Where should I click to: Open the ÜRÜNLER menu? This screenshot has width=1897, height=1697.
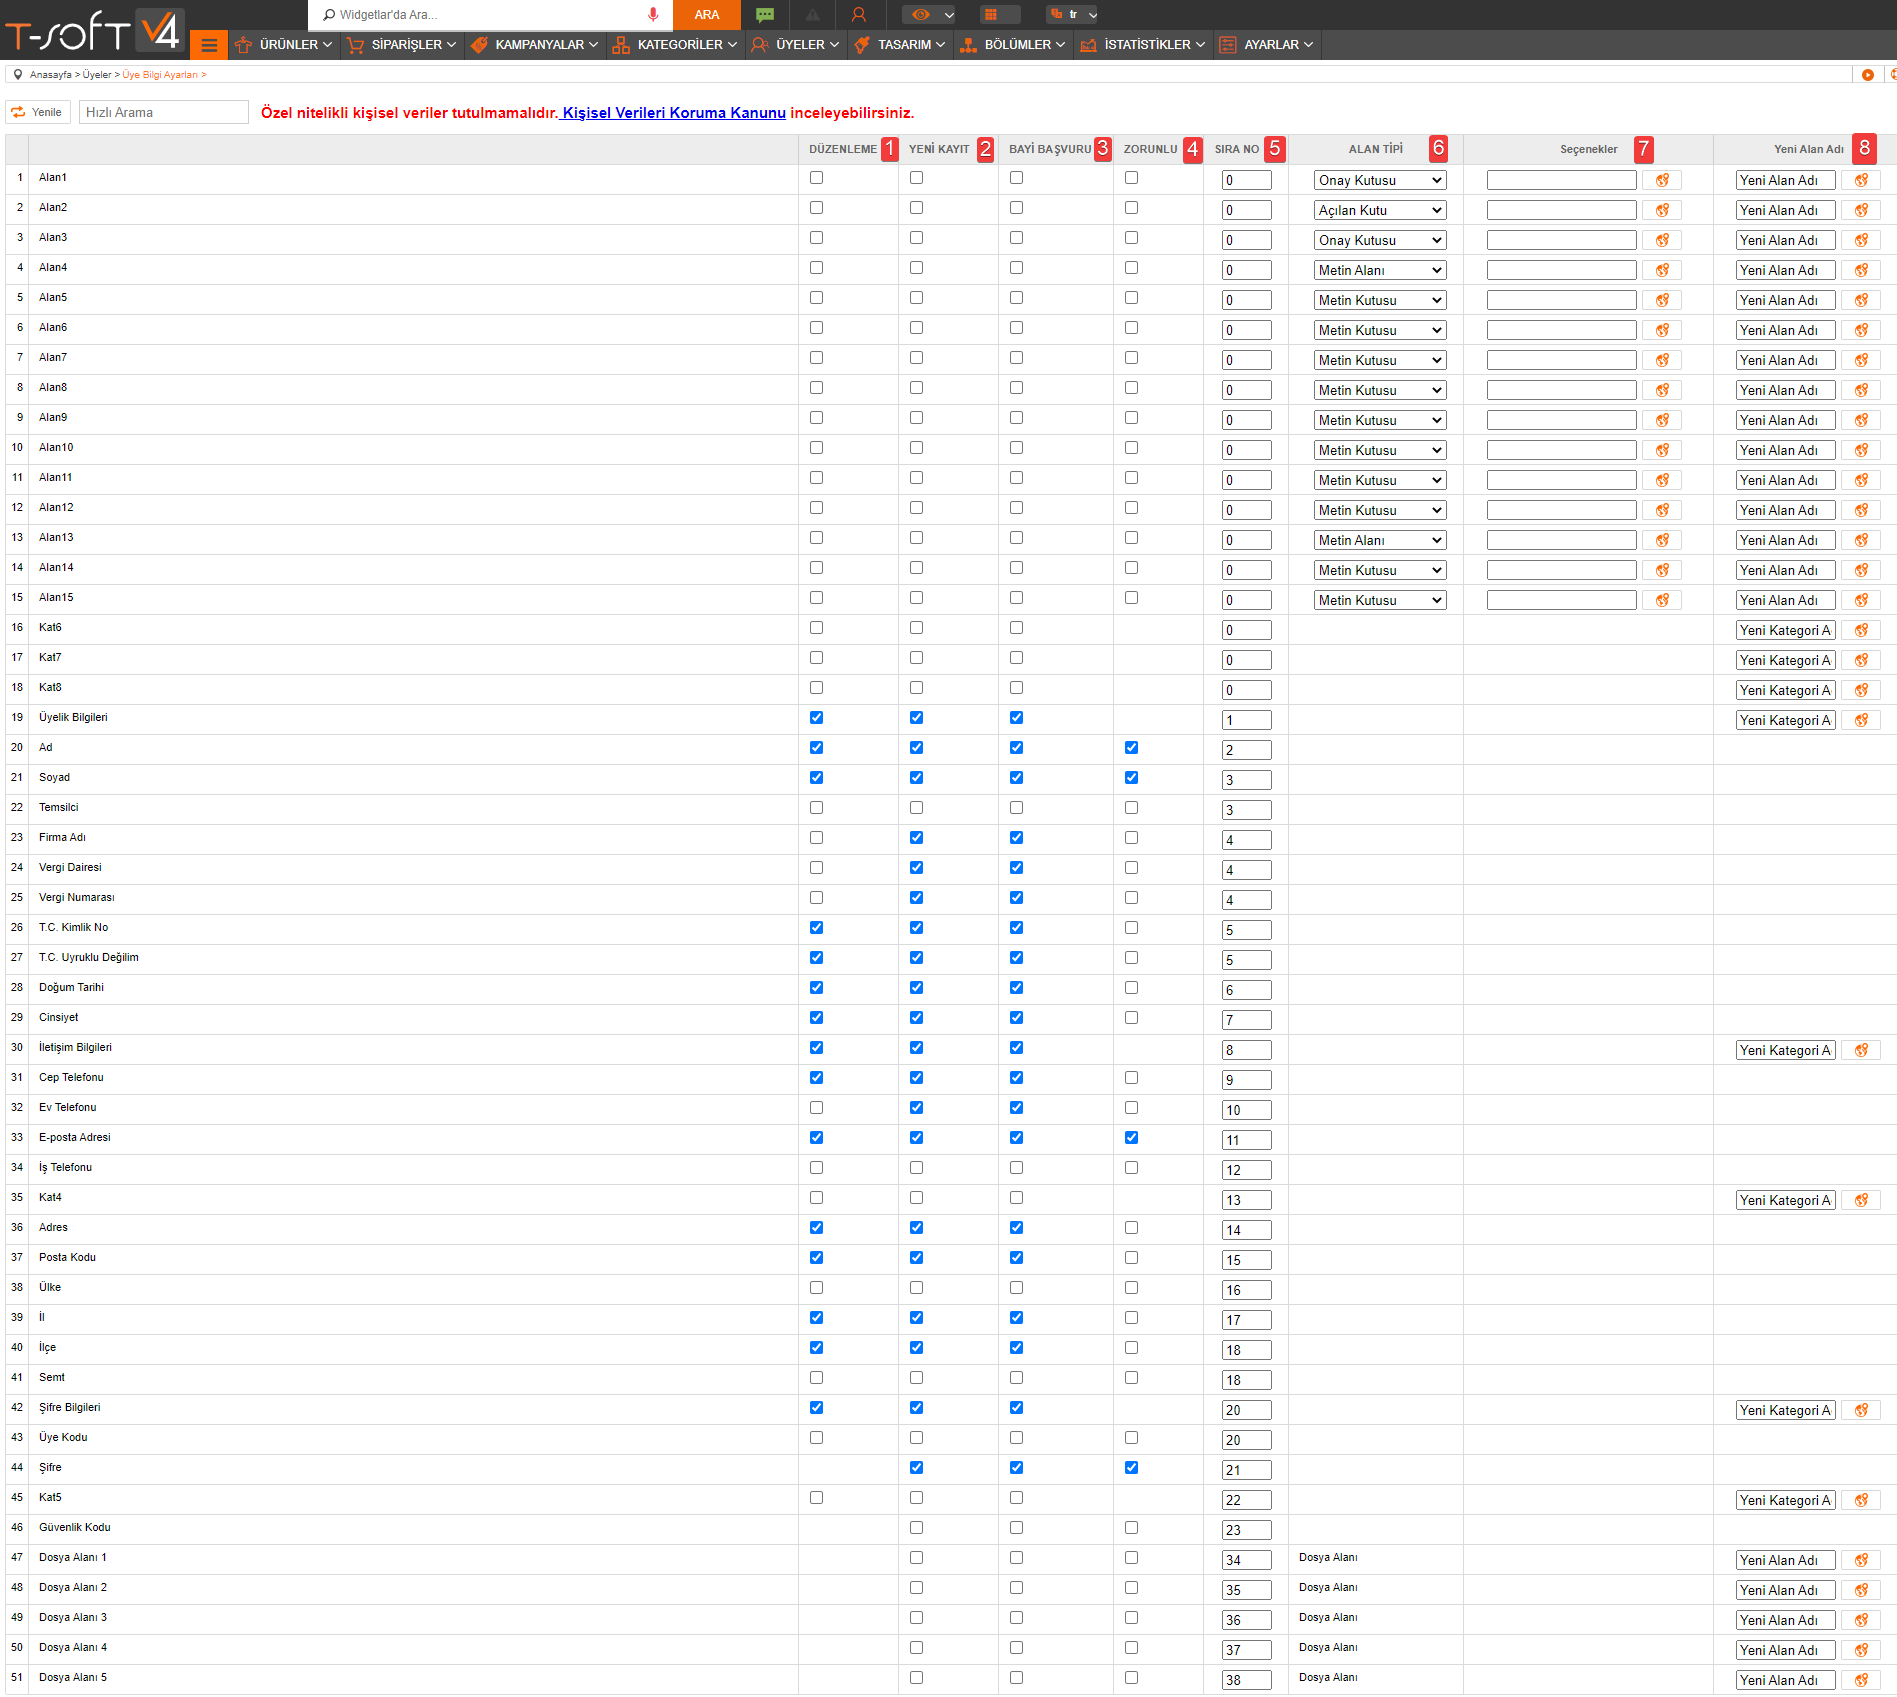pyautogui.click(x=283, y=45)
